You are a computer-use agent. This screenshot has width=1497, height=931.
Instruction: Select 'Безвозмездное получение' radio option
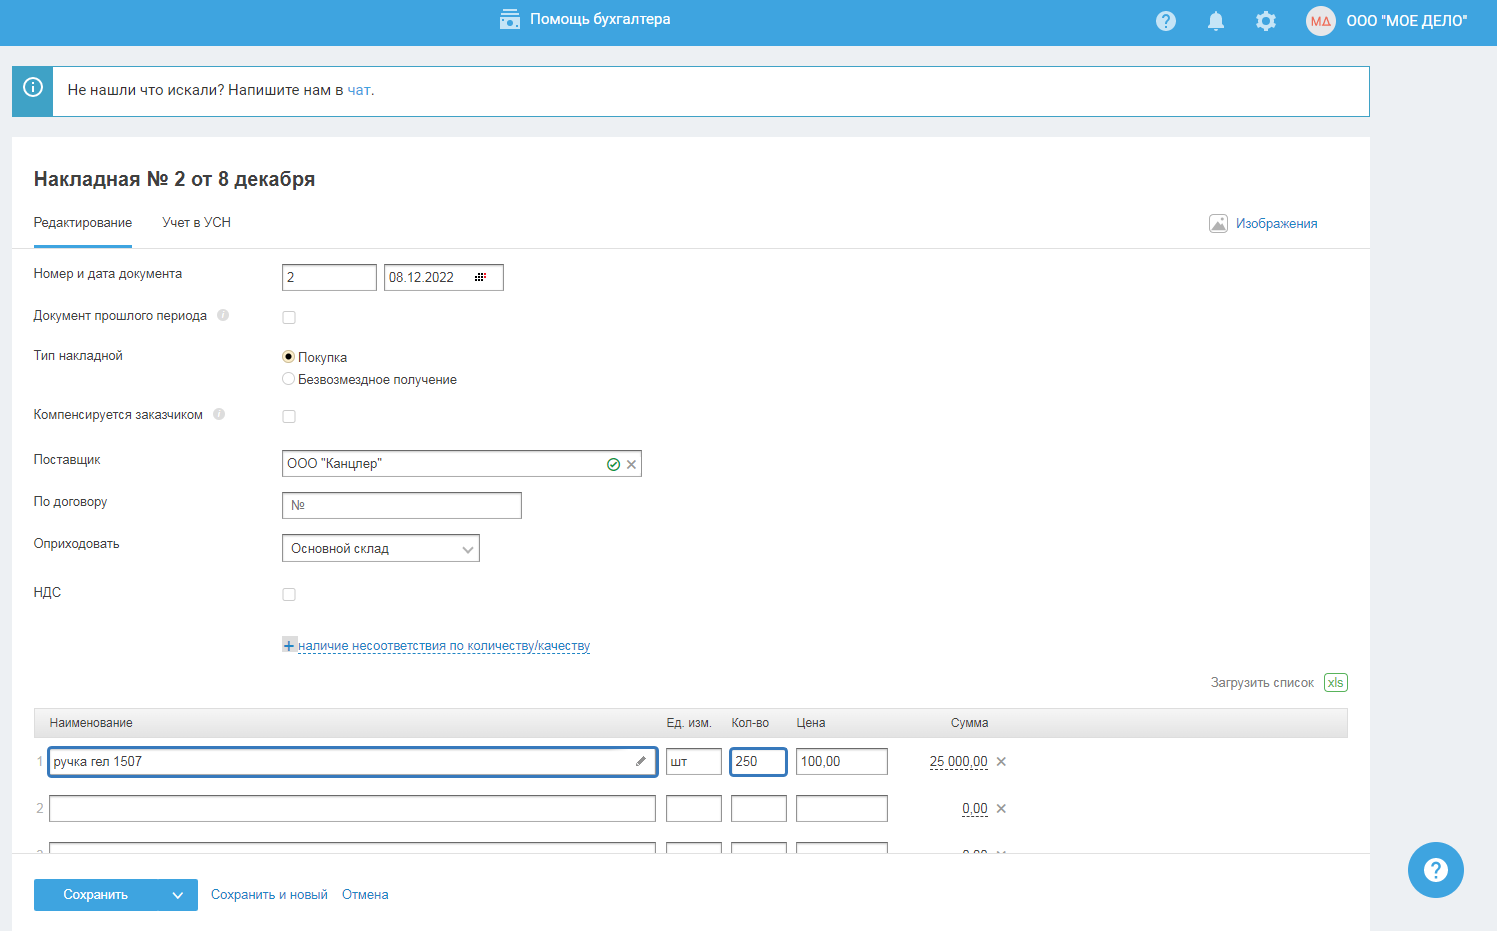(289, 379)
